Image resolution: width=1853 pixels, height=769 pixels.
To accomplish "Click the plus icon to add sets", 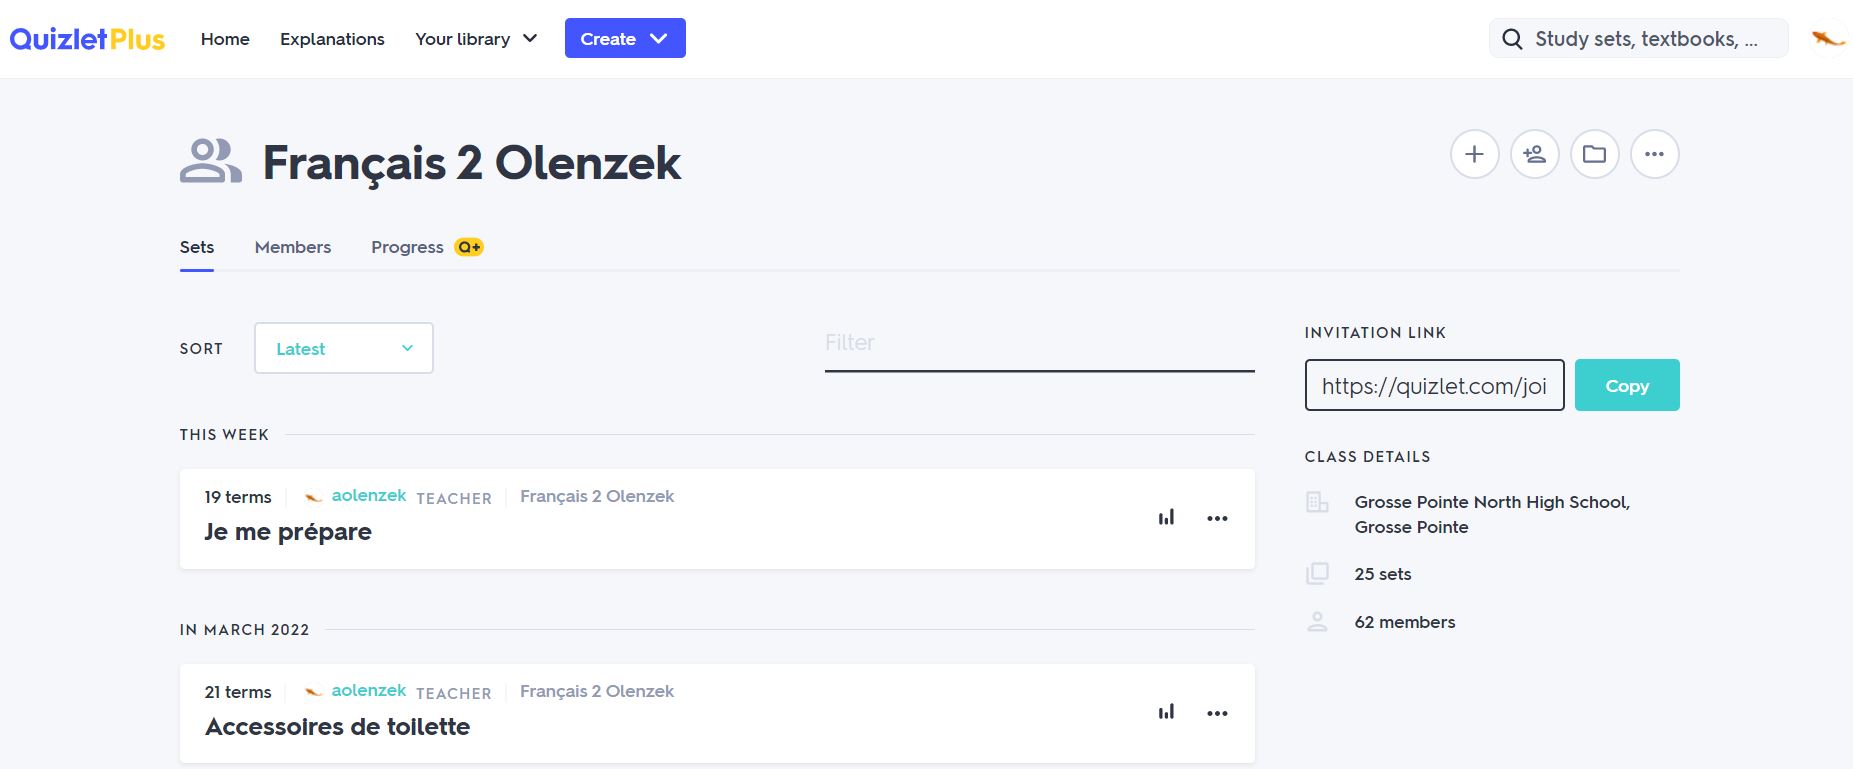I will pos(1474,154).
